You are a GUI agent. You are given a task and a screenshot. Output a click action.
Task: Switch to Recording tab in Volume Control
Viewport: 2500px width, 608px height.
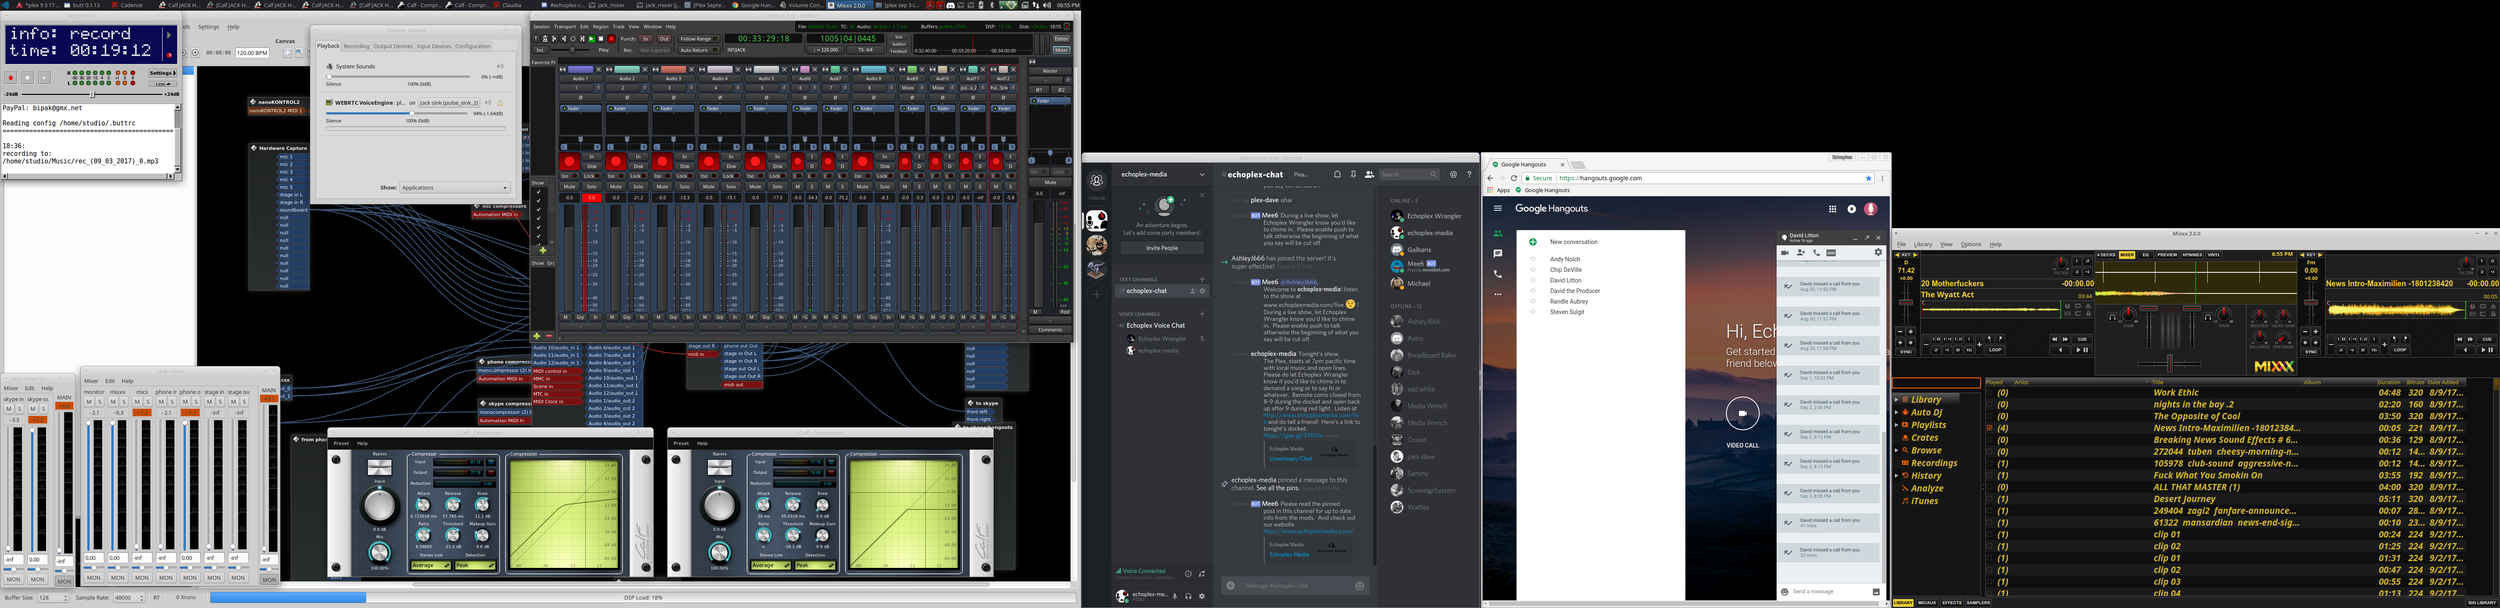pos(356,46)
